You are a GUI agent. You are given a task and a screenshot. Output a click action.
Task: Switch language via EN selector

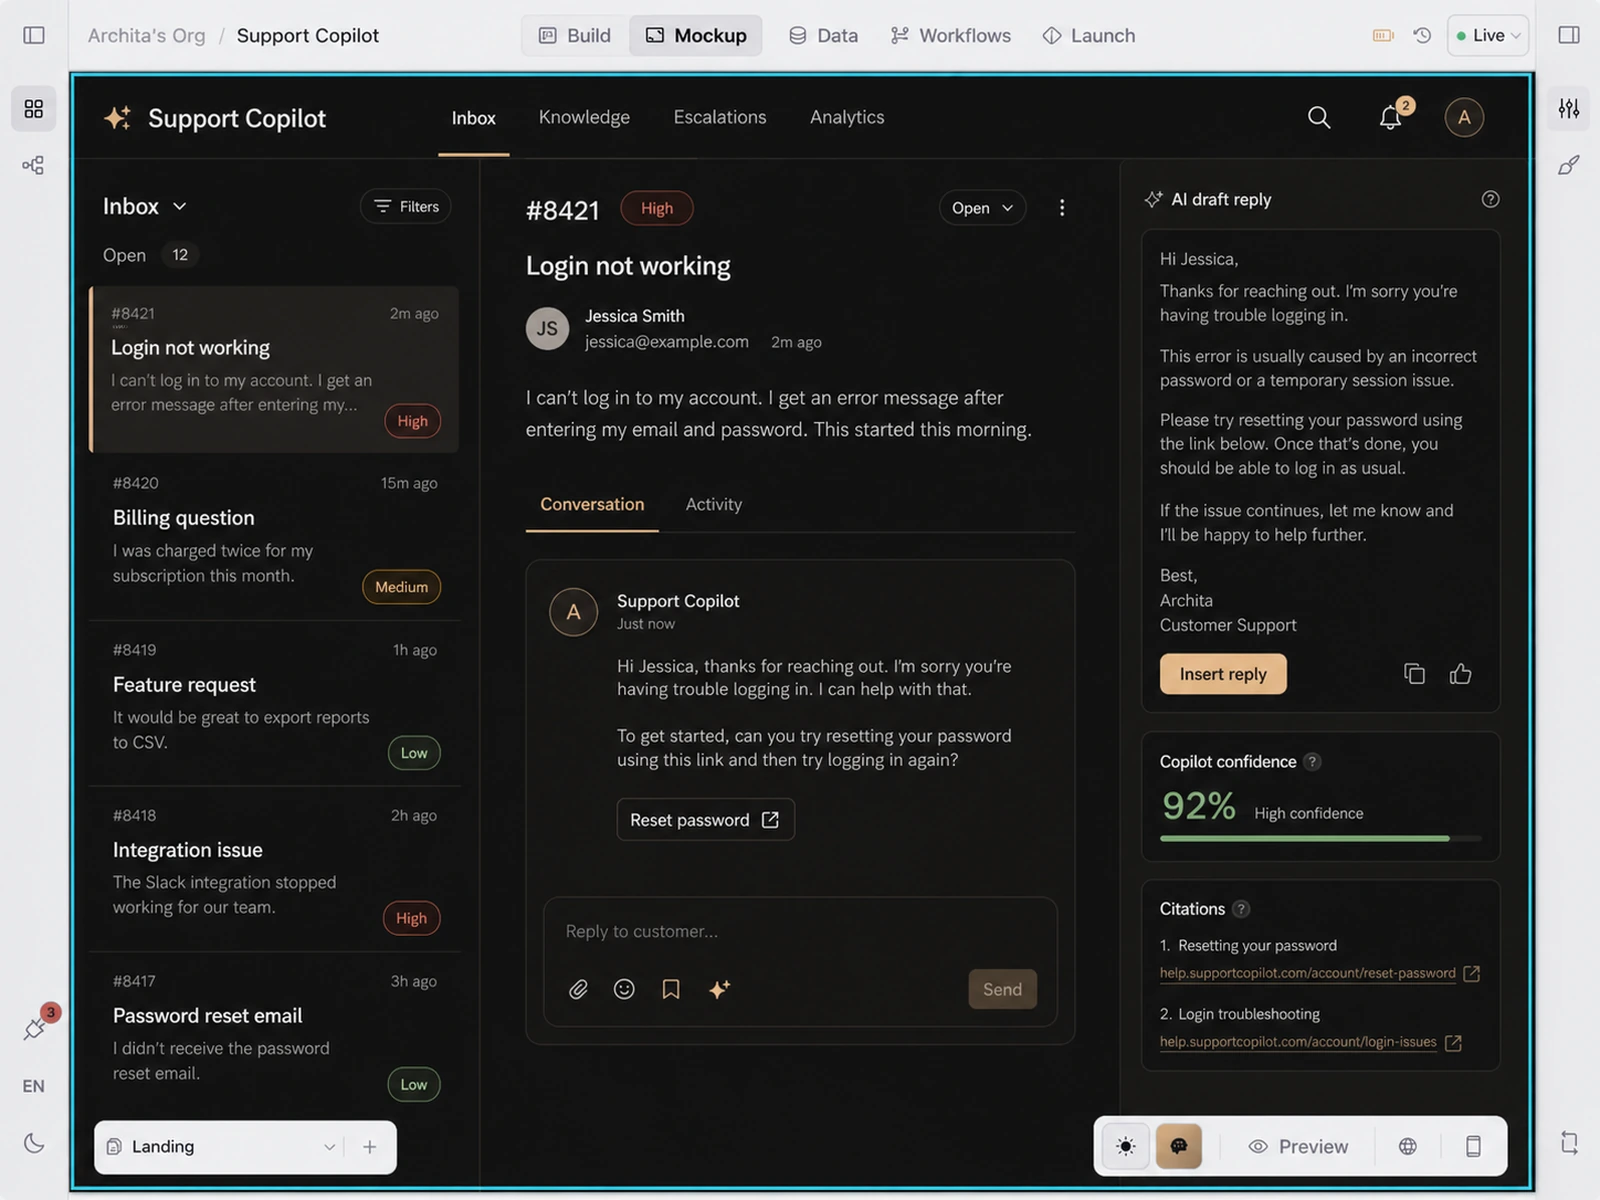pyautogui.click(x=34, y=1086)
